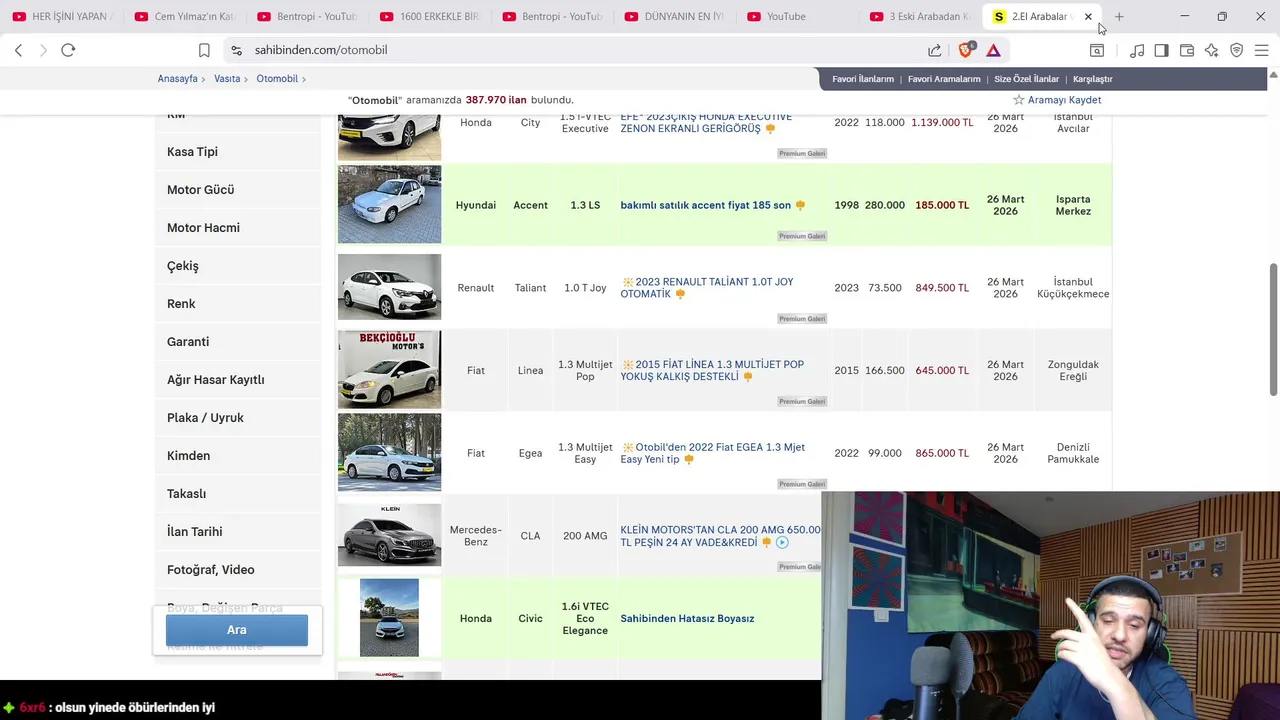Reload the sahibinden page
Screen dimensions: 1280x720
point(68,50)
